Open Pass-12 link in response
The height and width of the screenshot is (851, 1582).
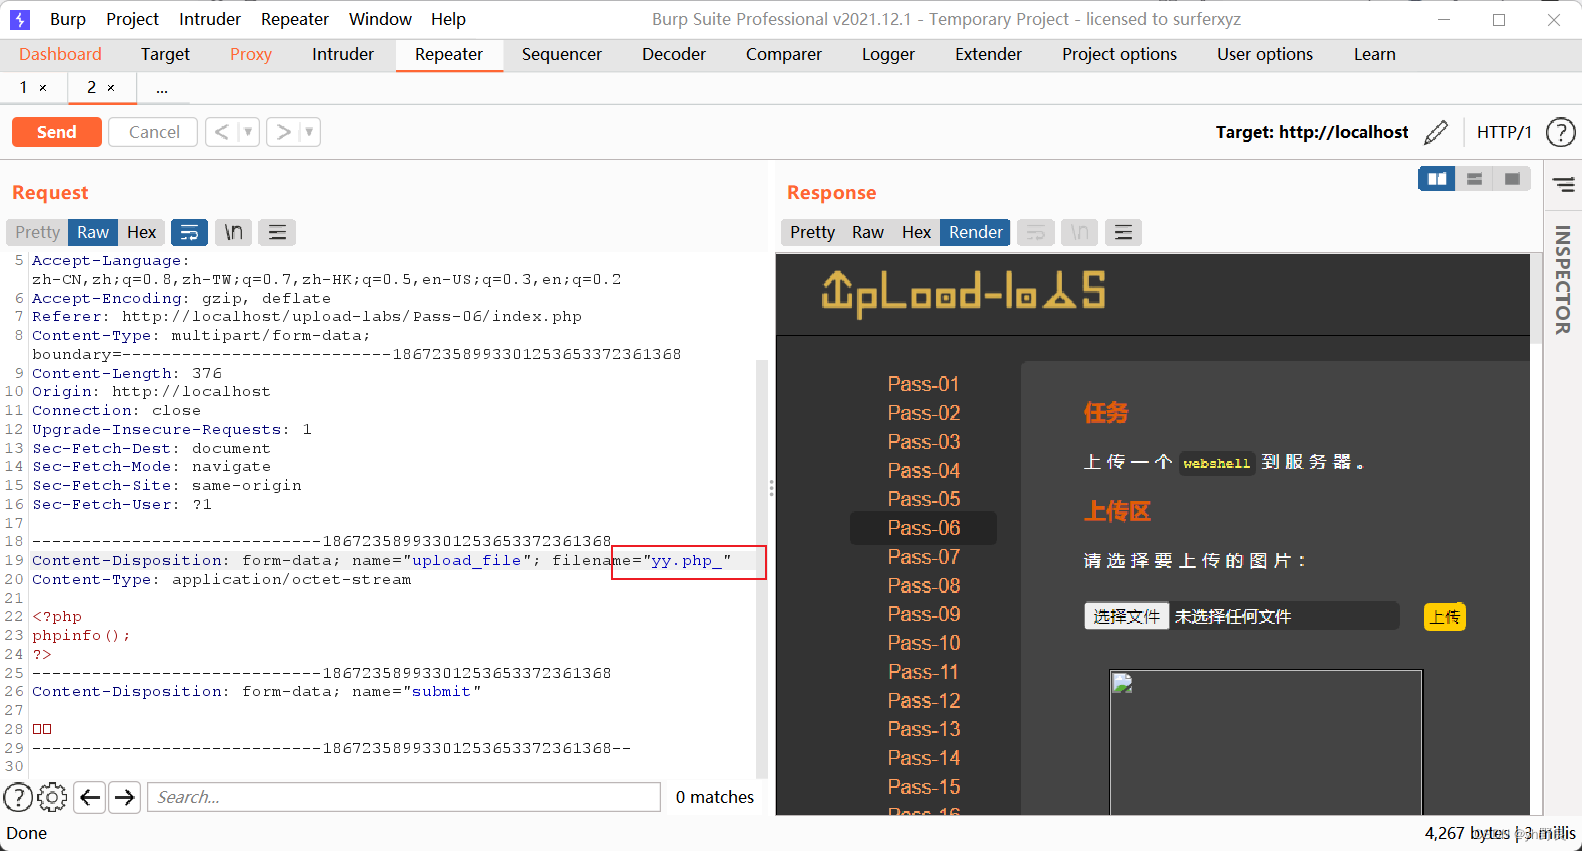923,701
